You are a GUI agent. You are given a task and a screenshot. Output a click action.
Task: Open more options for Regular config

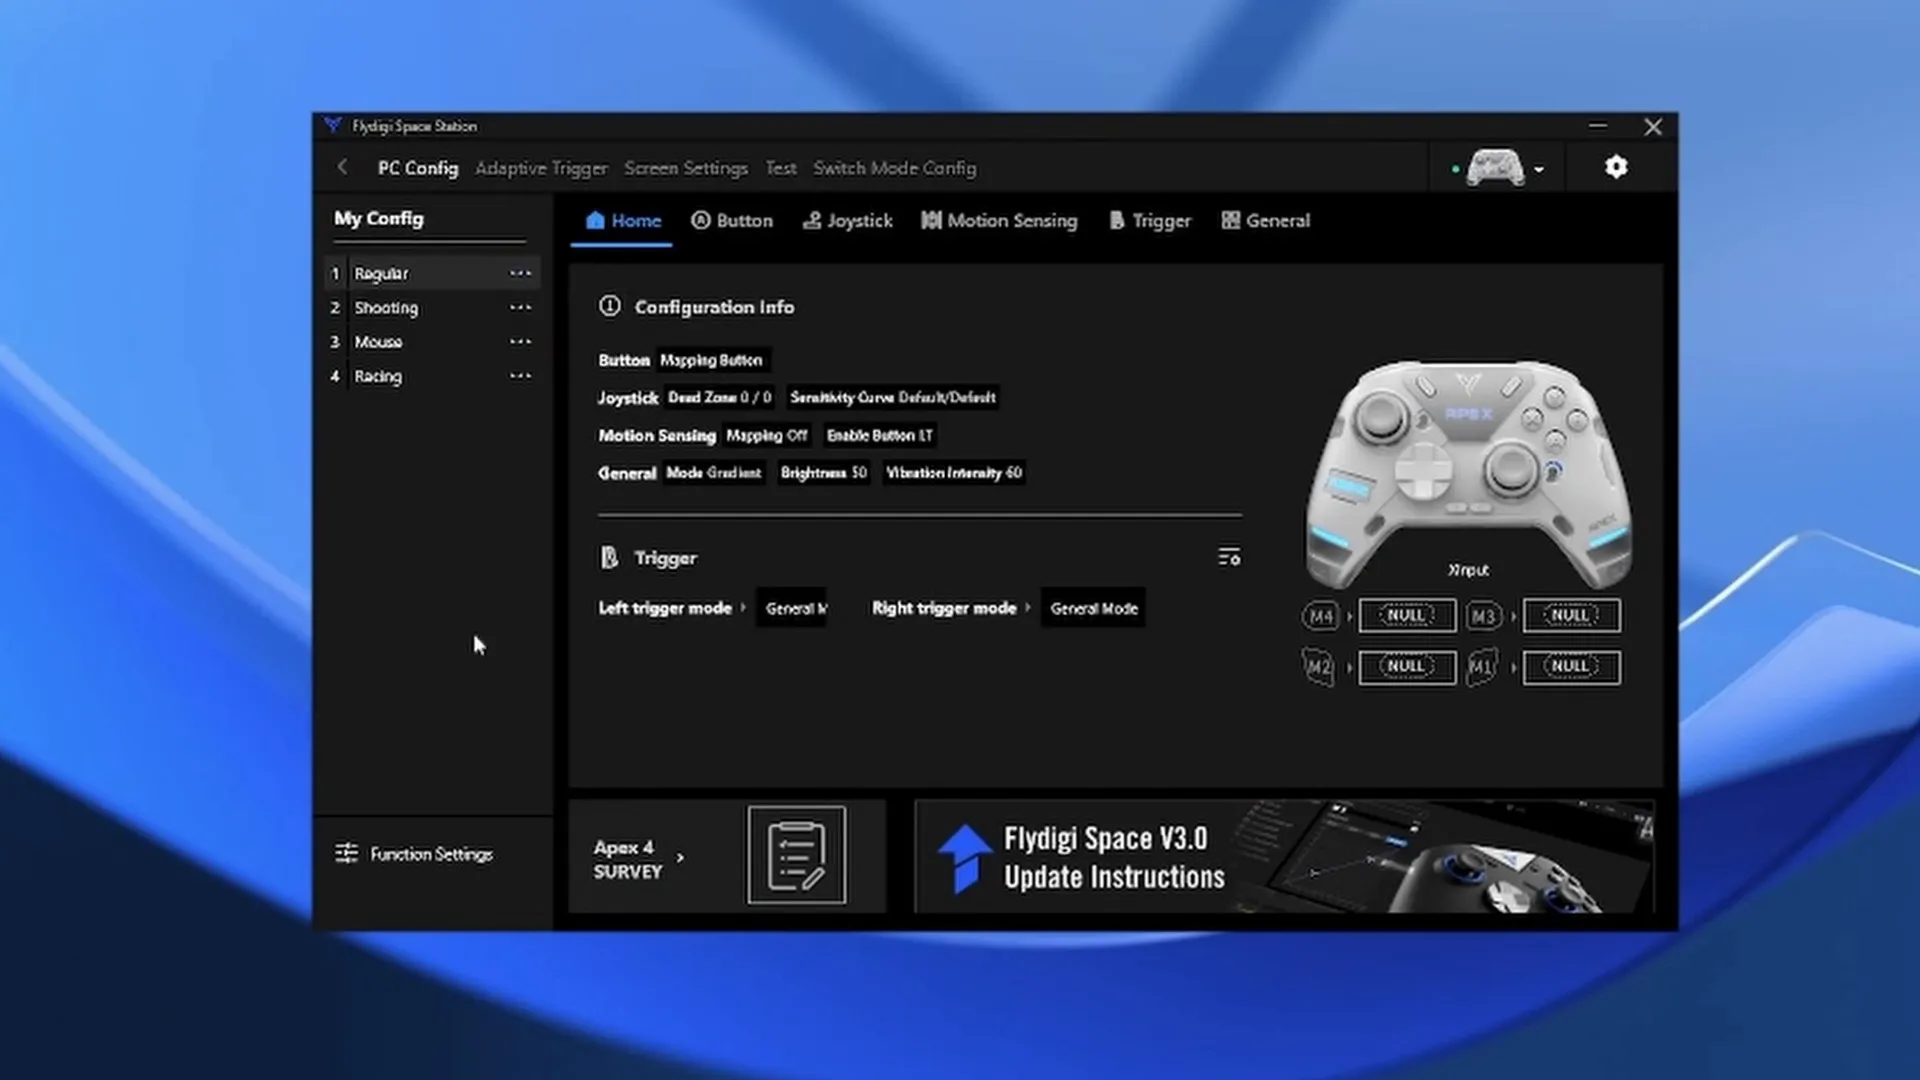[520, 273]
